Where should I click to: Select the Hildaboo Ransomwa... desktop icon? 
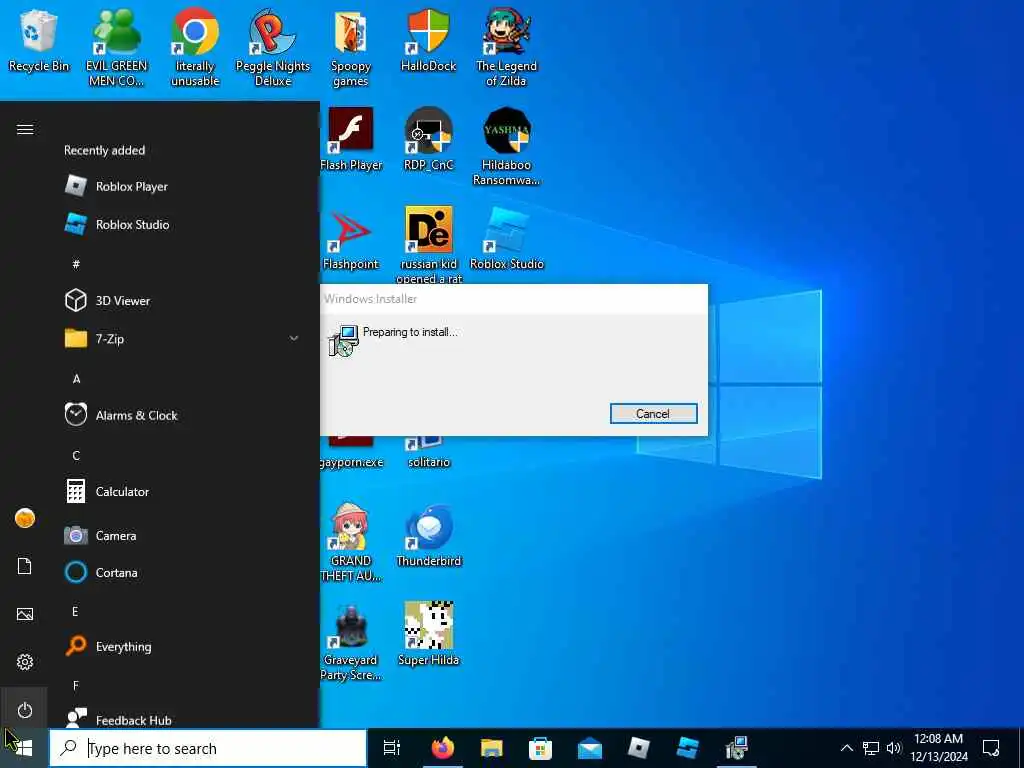pos(506,146)
